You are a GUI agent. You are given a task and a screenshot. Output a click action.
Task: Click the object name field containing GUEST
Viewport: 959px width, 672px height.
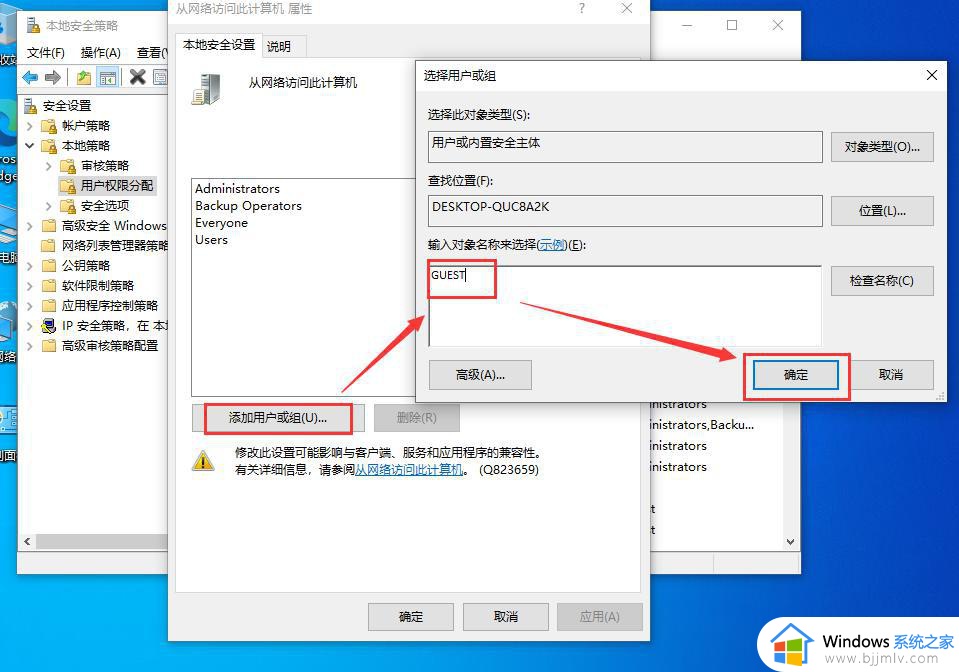coord(625,306)
